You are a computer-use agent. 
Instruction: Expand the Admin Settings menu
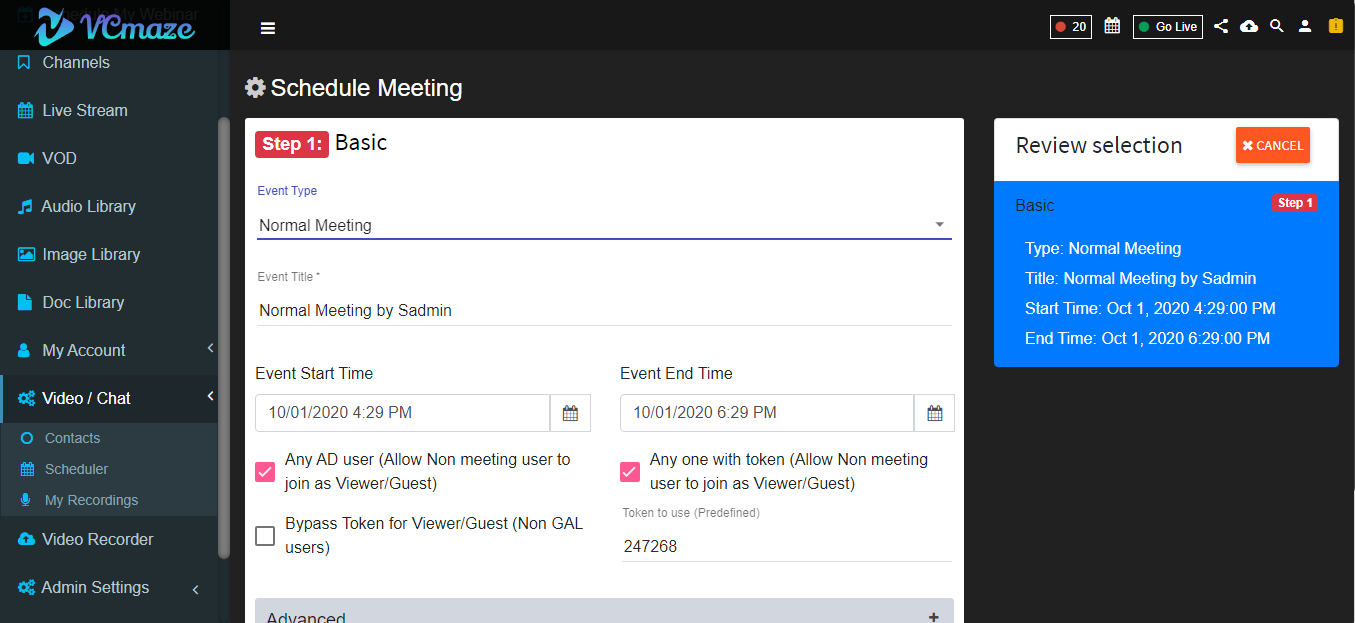point(108,588)
